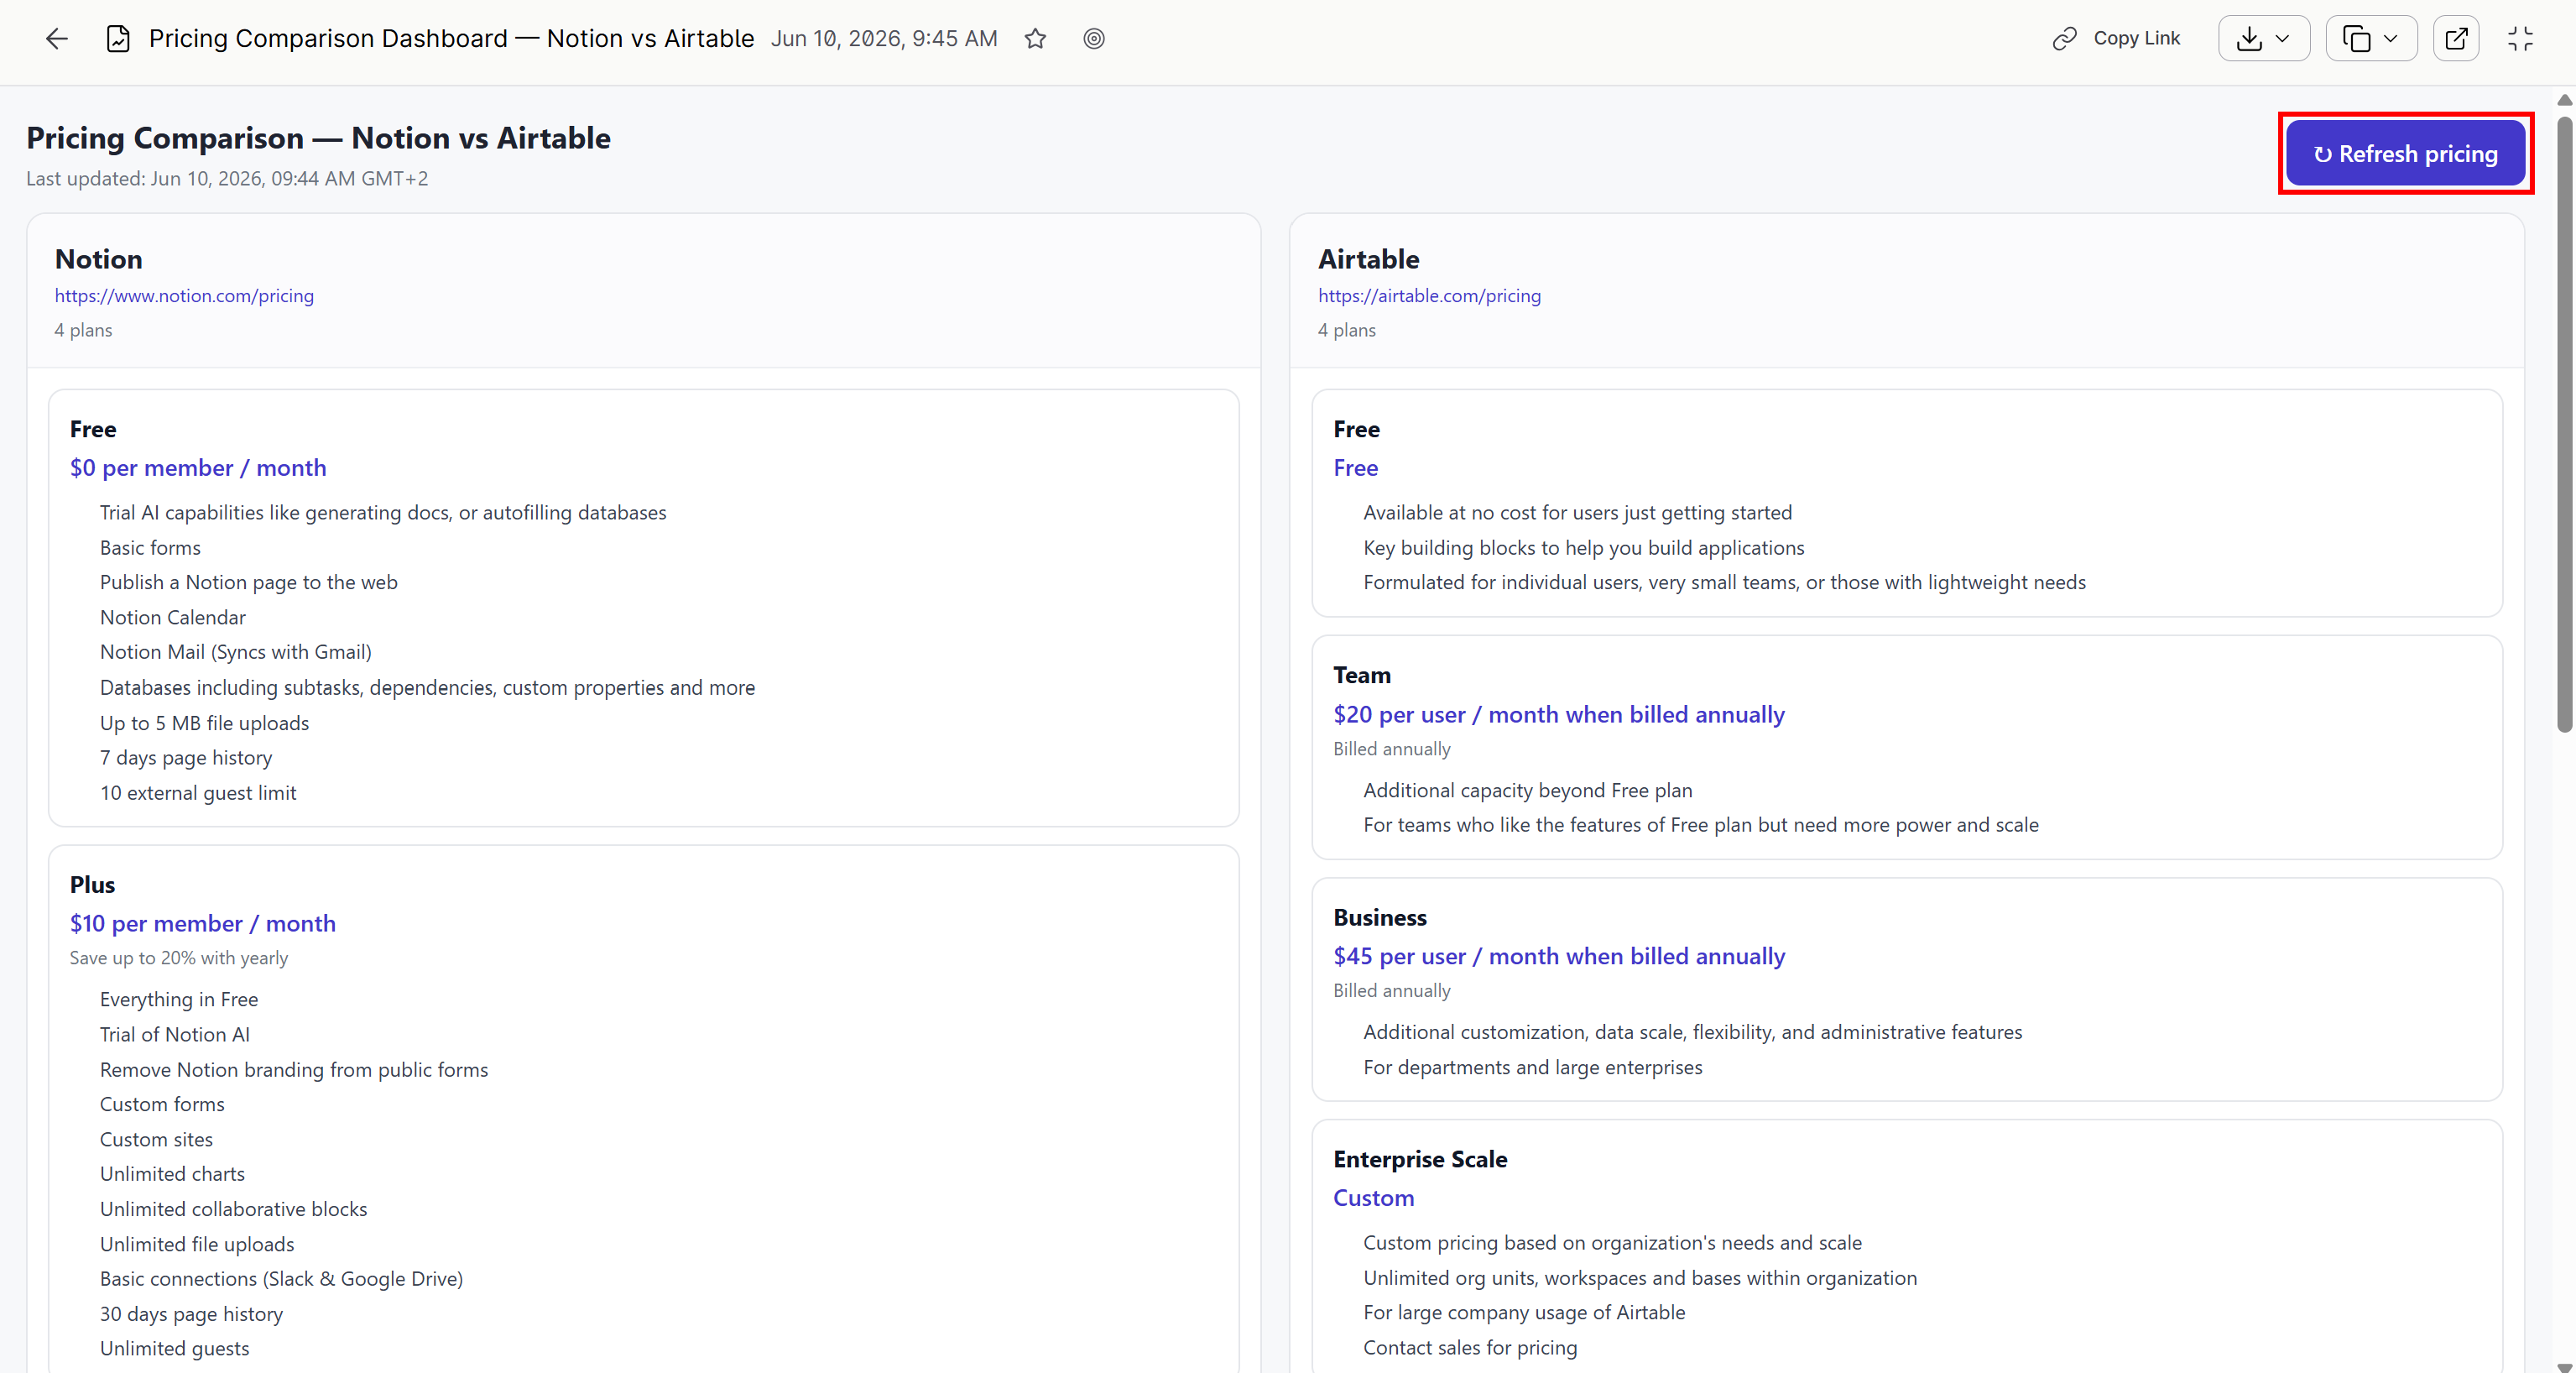Image resolution: width=2576 pixels, height=1373 pixels.
Task: Click '4 plans' under Notion
Action: [x=83, y=330]
